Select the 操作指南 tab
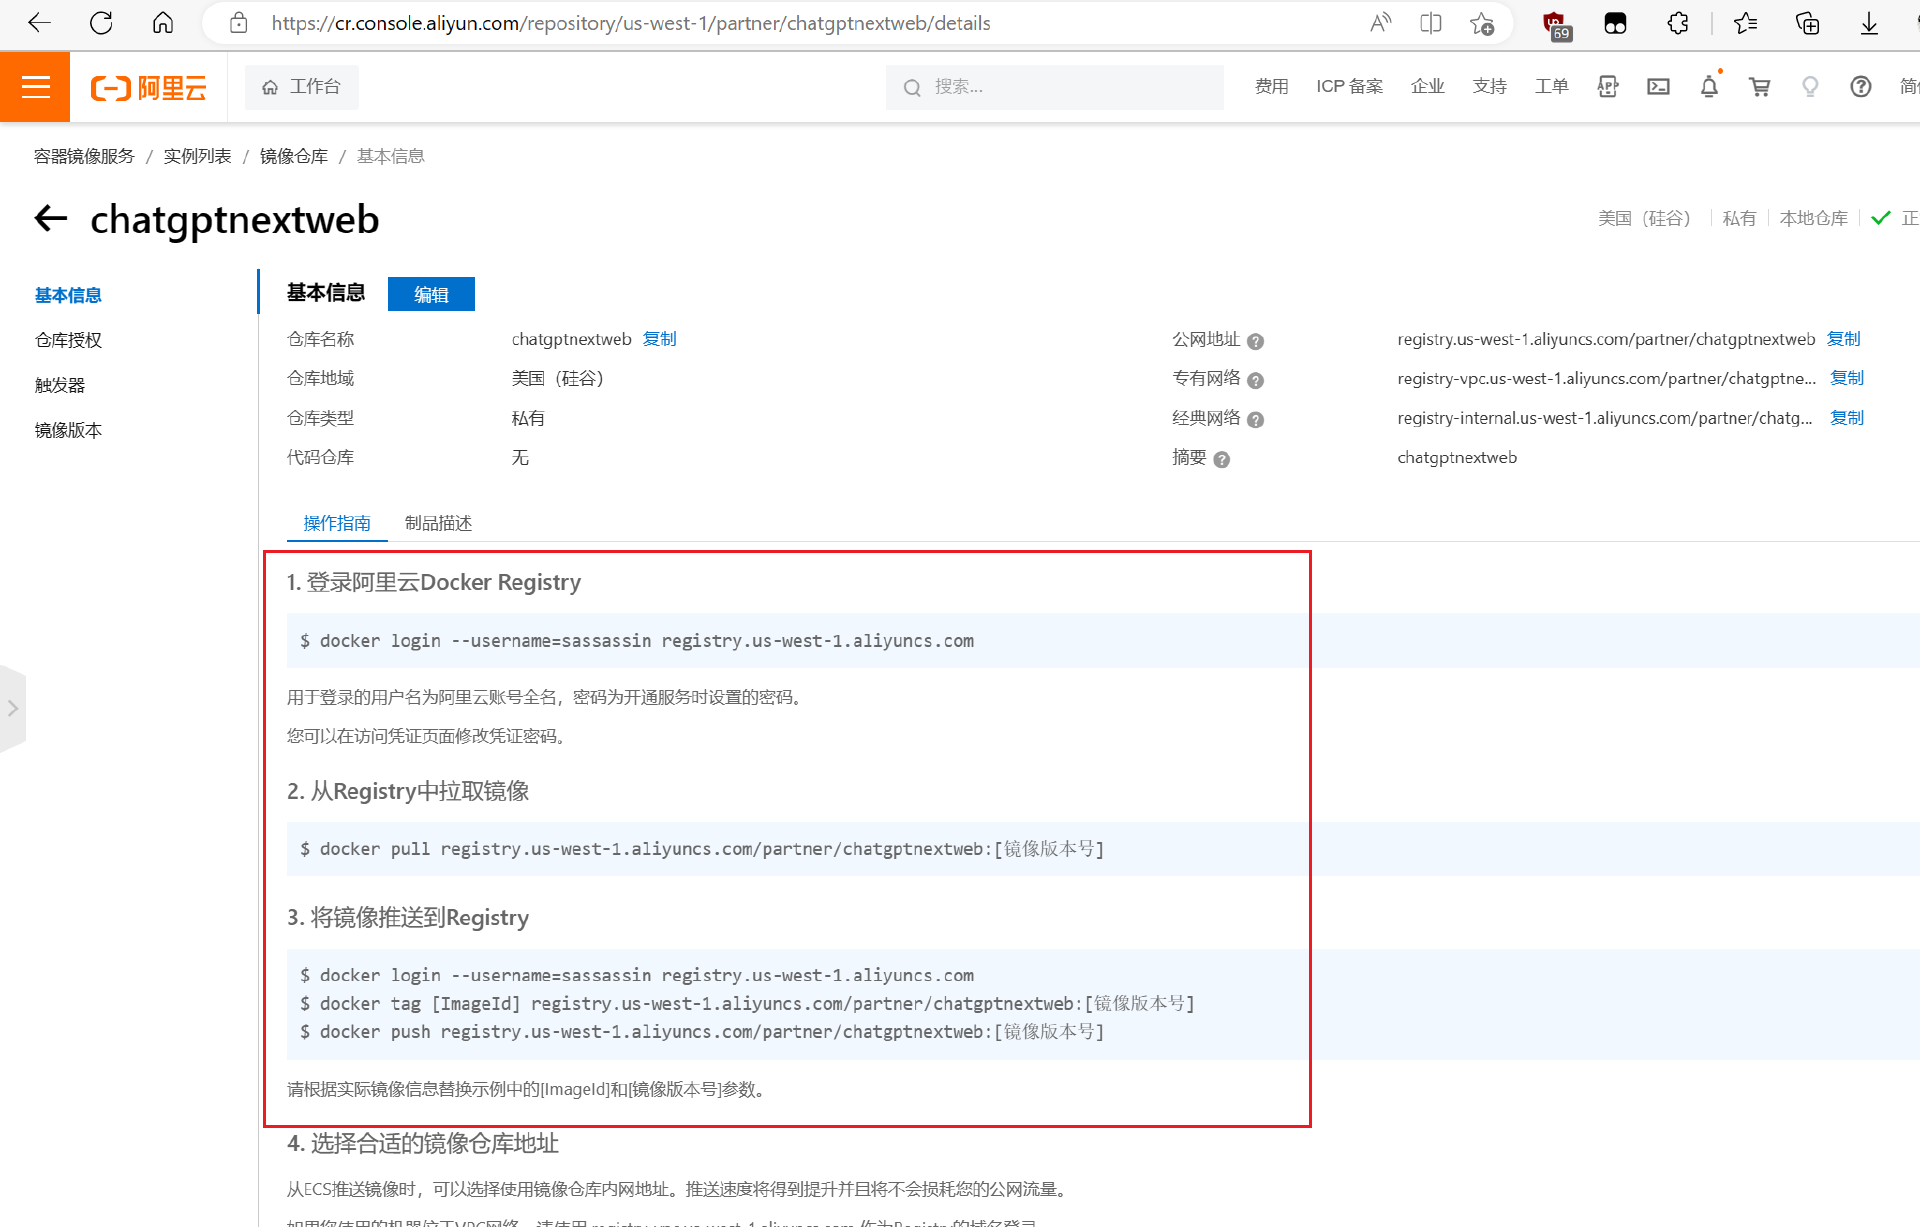Screen dimensions: 1920x1227 tap(337, 523)
